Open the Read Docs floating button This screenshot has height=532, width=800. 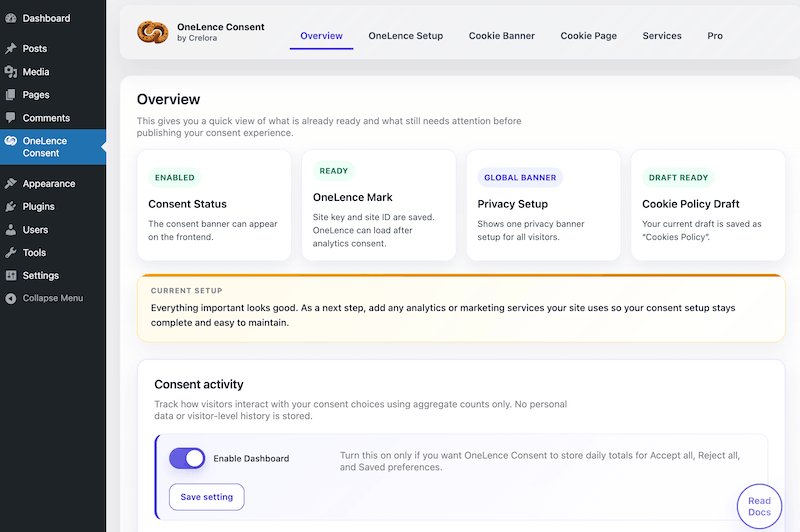(759, 506)
